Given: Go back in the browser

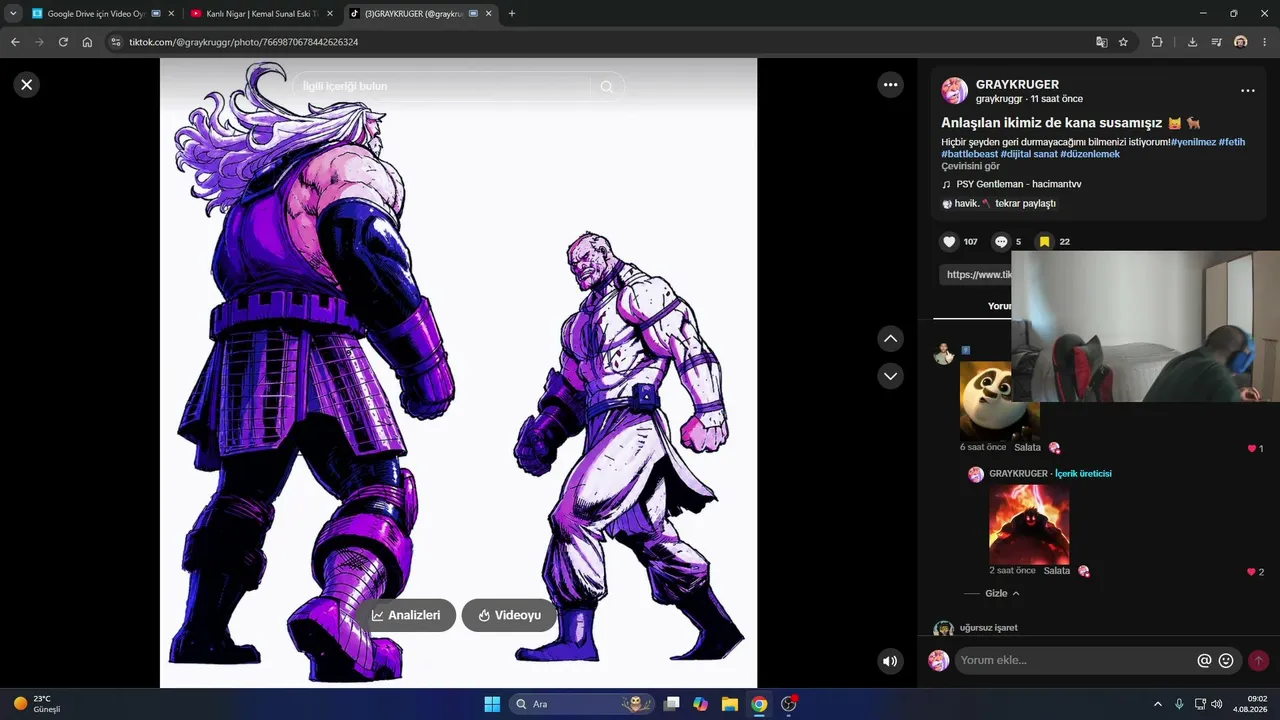Looking at the screenshot, I should point(15,42).
